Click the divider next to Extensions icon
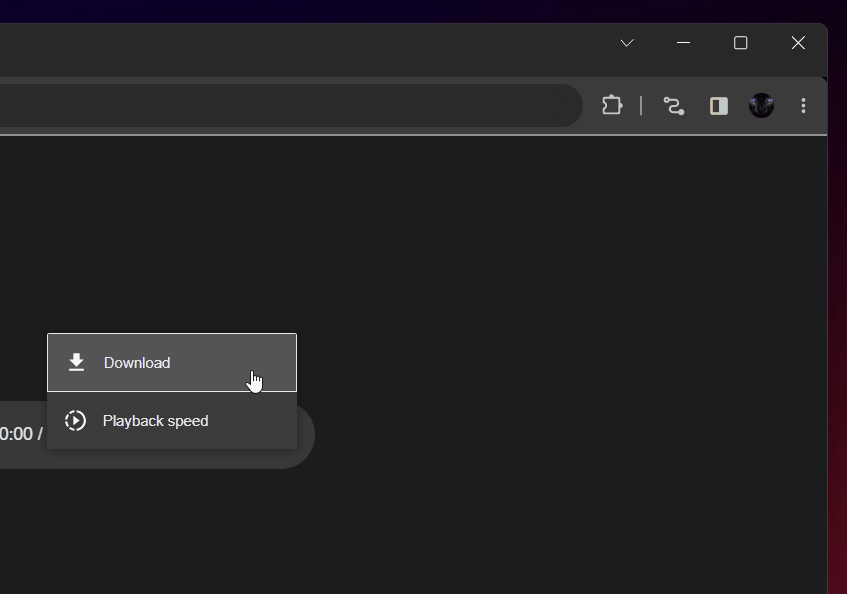 (641, 106)
